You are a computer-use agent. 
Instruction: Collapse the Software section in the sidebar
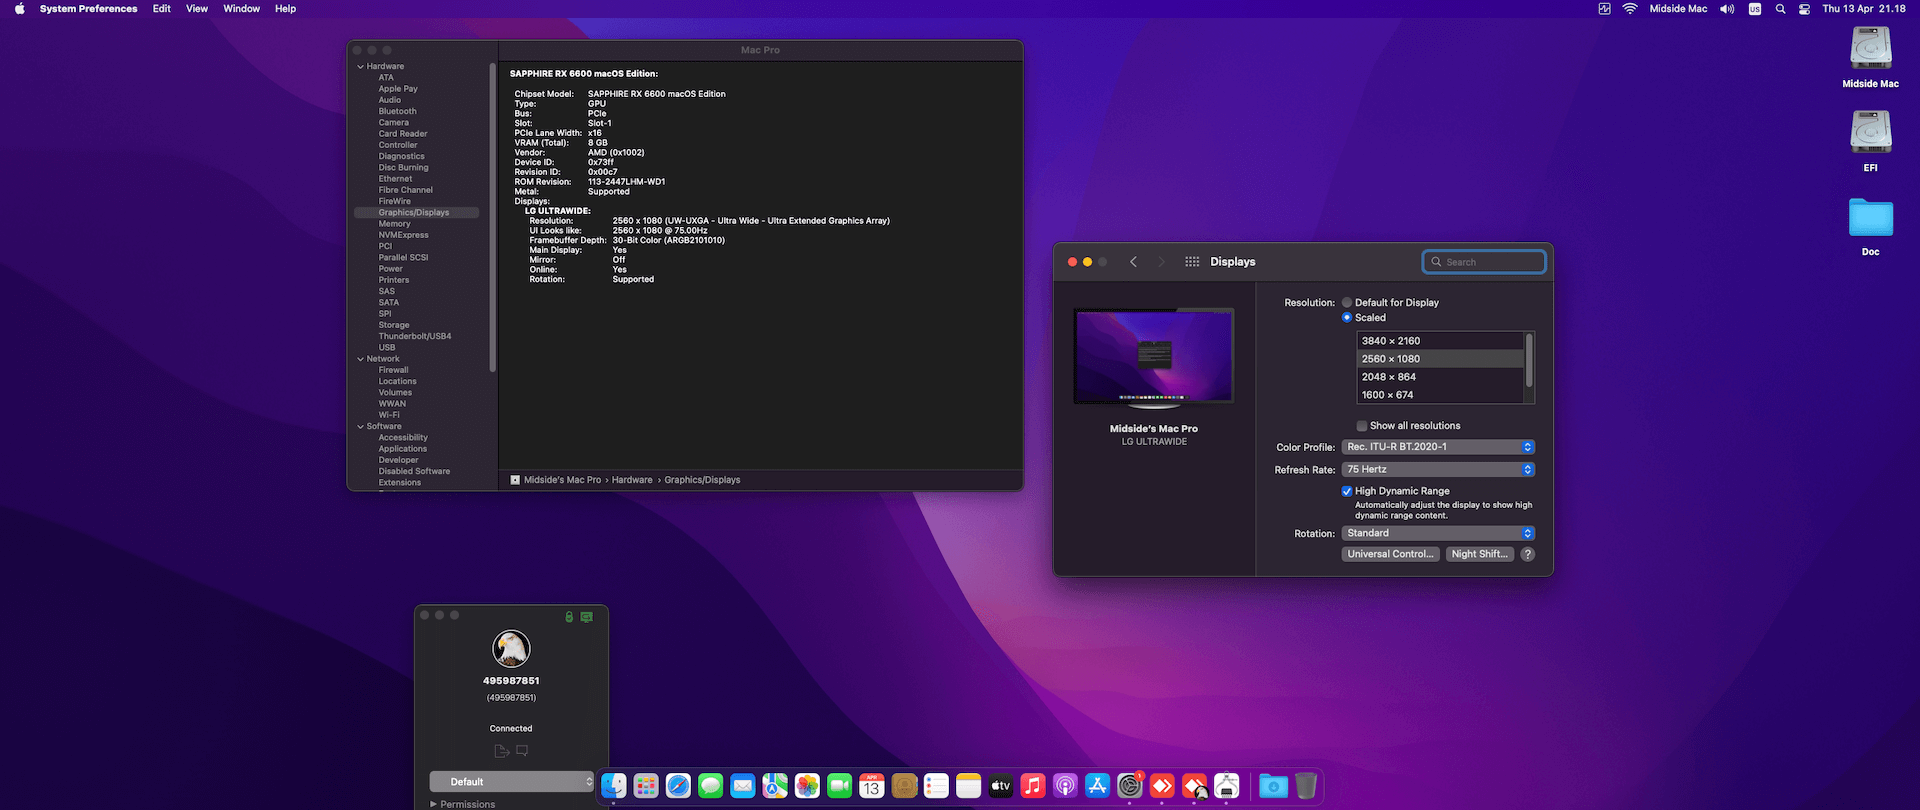[360, 427]
